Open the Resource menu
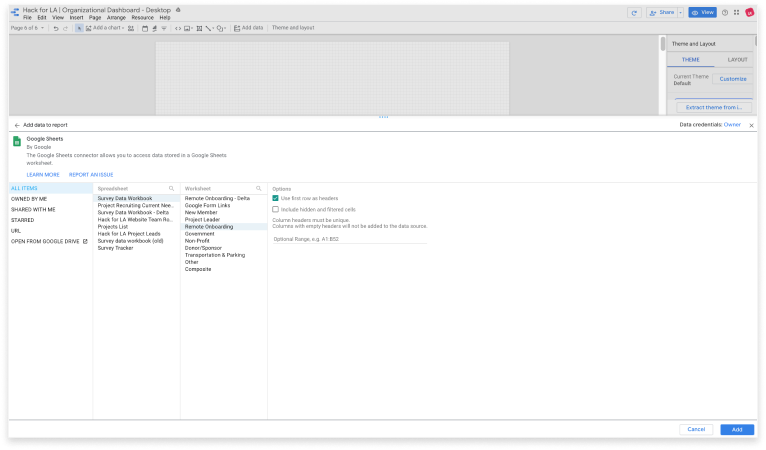The image size is (766, 450). (x=142, y=17)
